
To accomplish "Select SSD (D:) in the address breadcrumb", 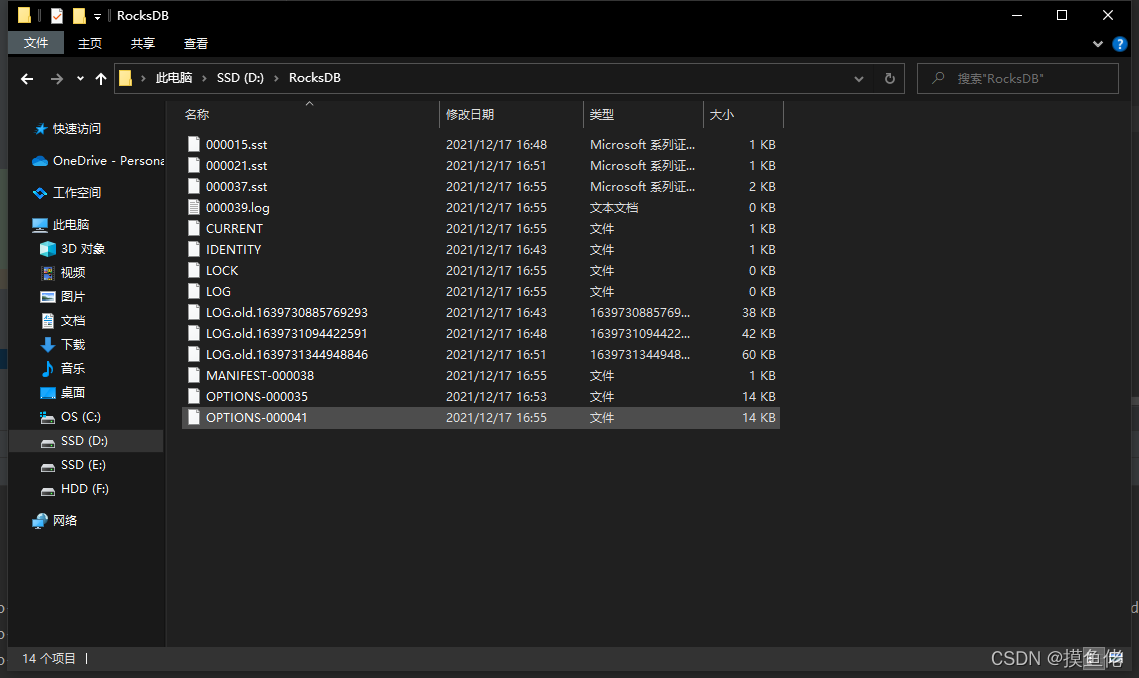I will click(240, 78).
